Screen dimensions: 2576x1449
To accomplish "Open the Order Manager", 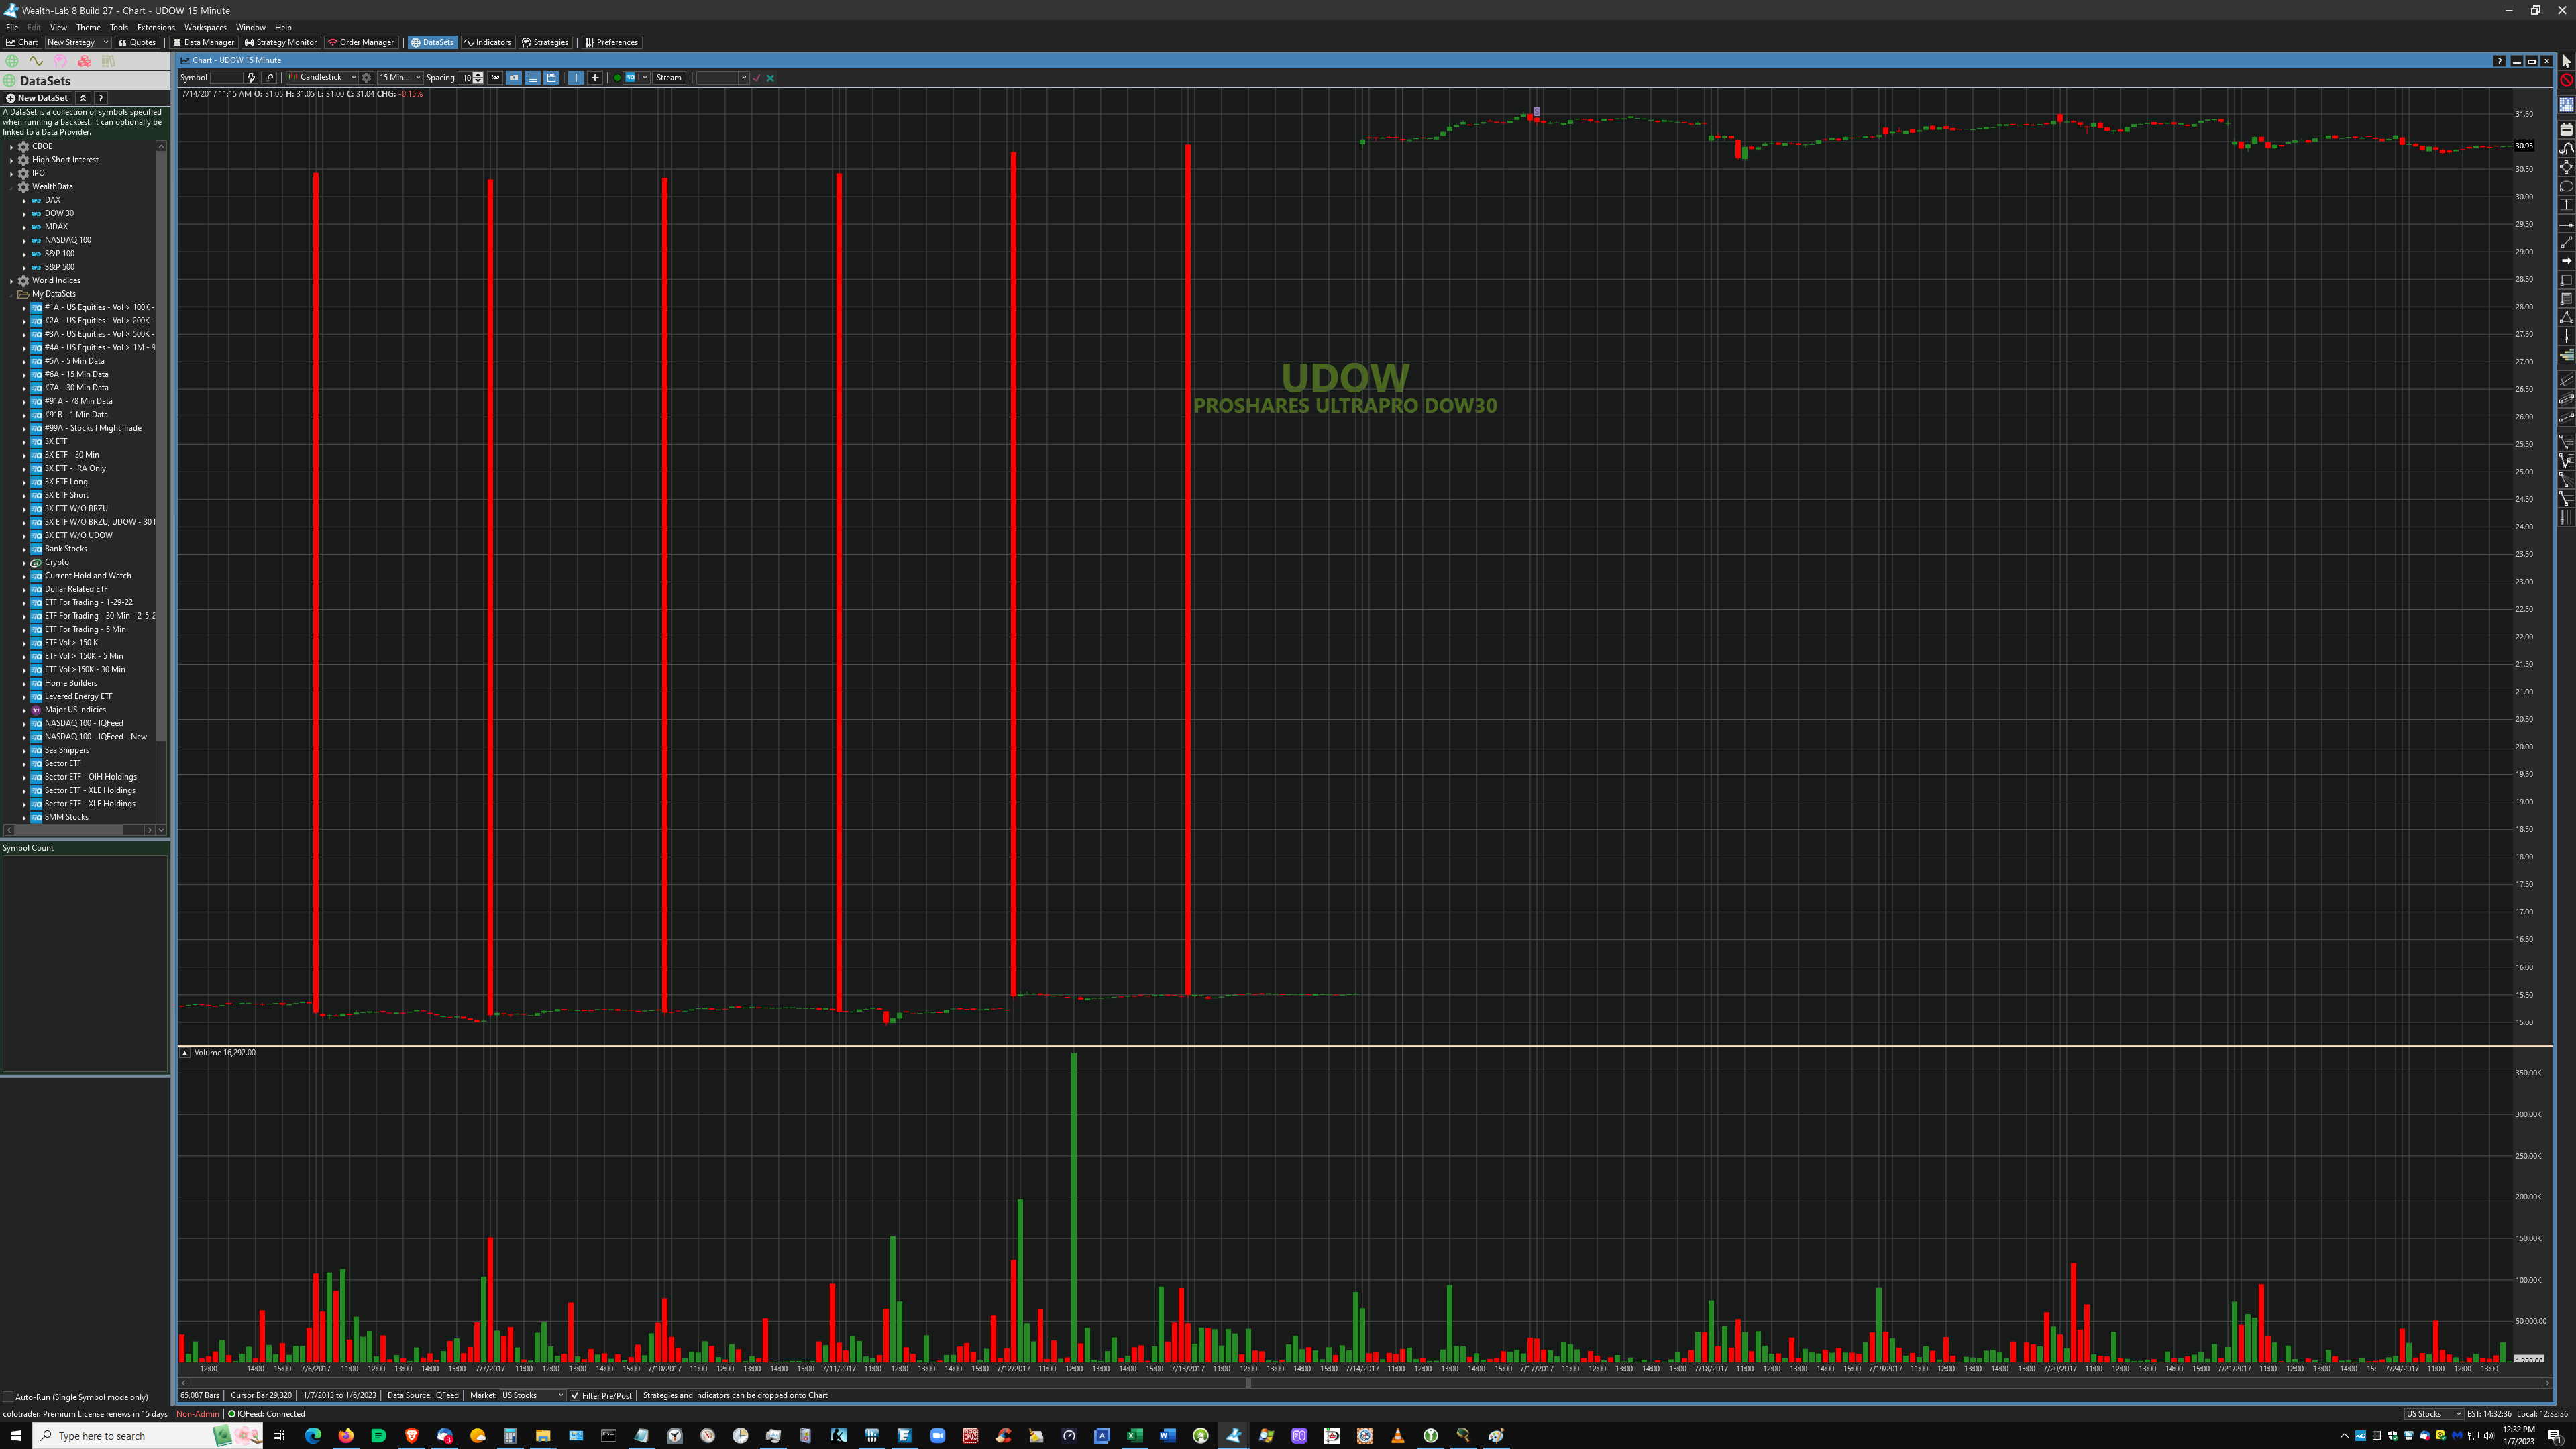I will click(x=361, y=42).
